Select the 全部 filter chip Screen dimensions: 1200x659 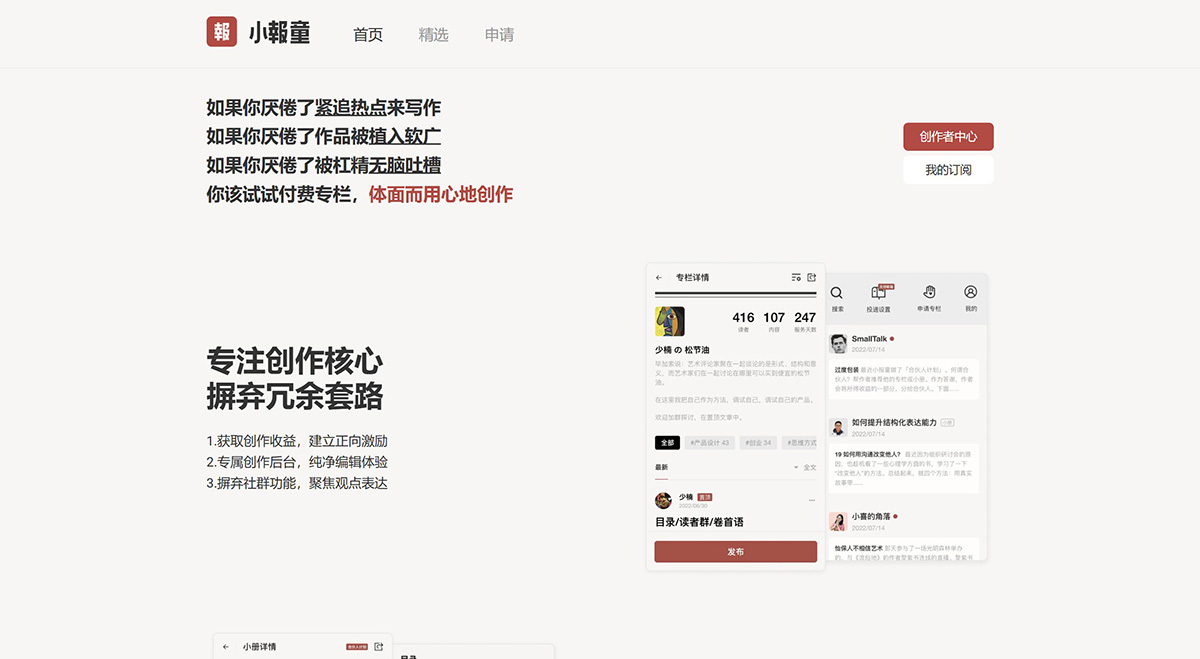click(668, 442)
